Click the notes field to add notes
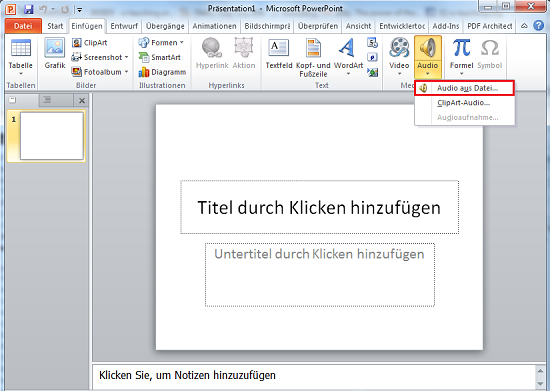Screen dimensions: 550x391 (313, 376)
